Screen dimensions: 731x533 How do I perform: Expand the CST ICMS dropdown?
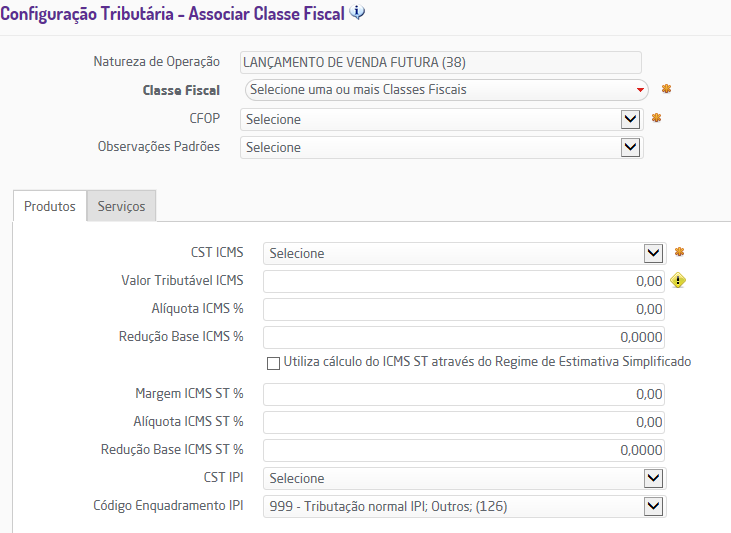(464, 253)
